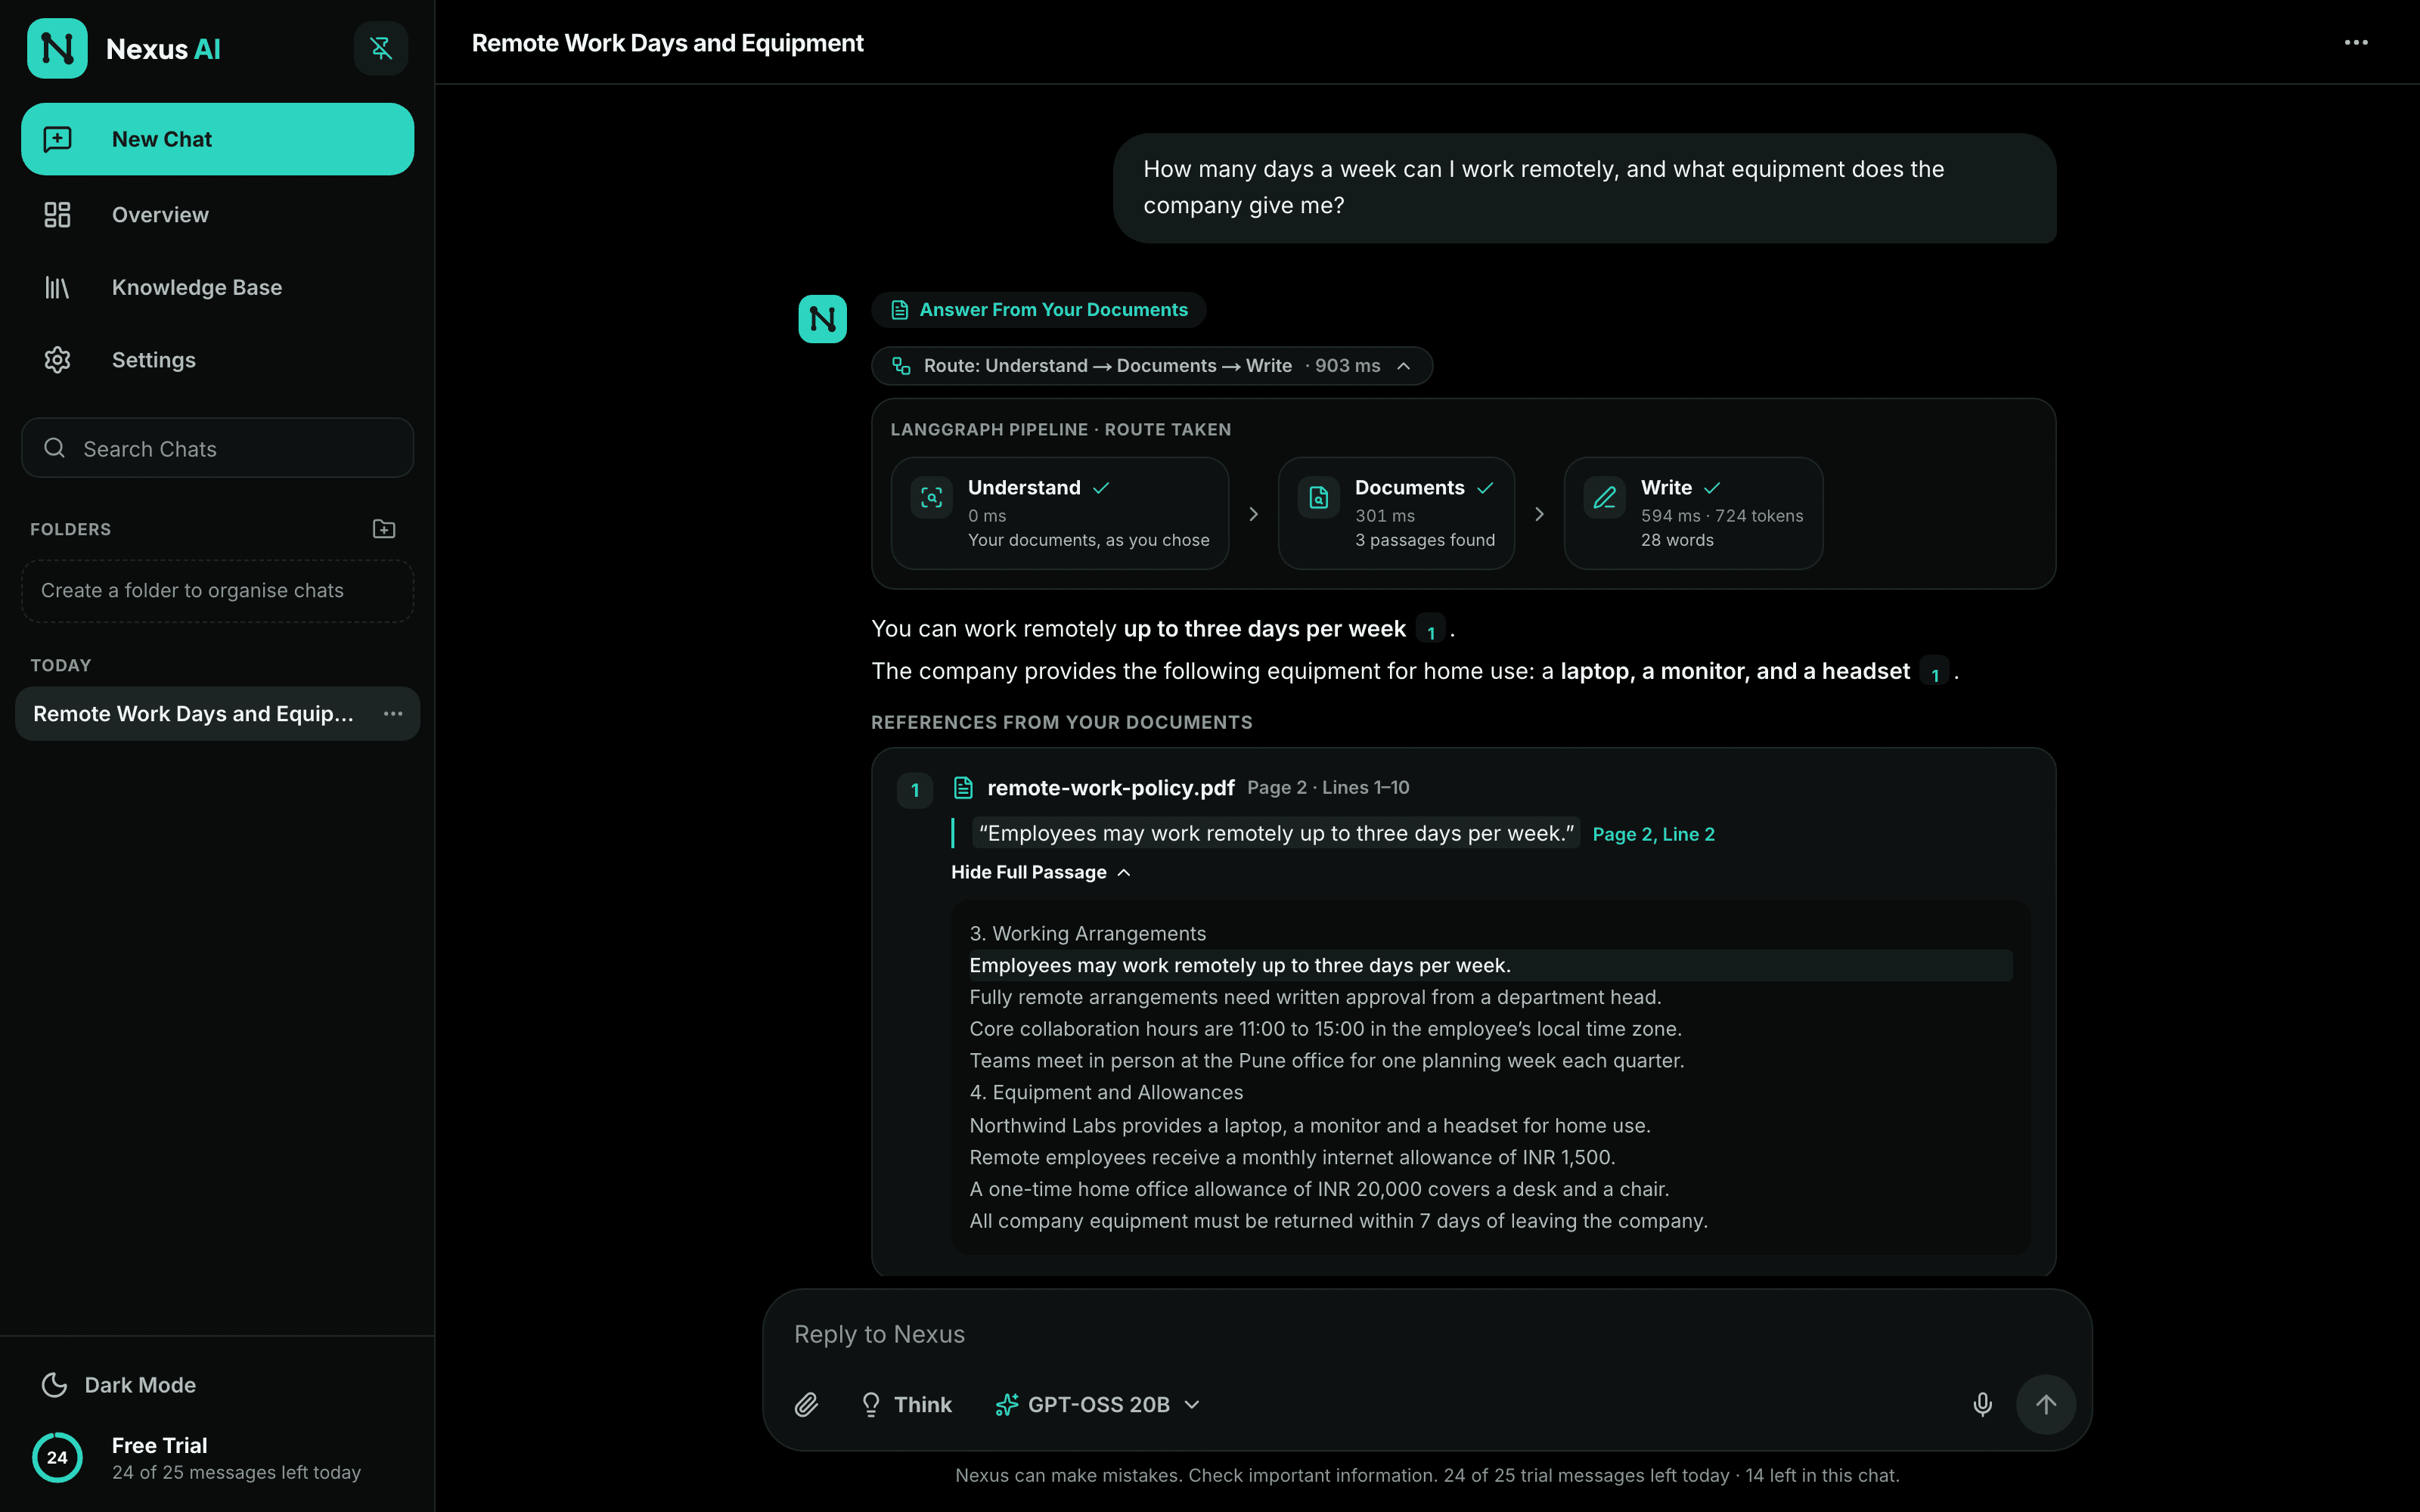Click the Nexus avatar beside the answer
Screen dimensions: 2420x1512
pyautogui.click(x=822, y=319)
